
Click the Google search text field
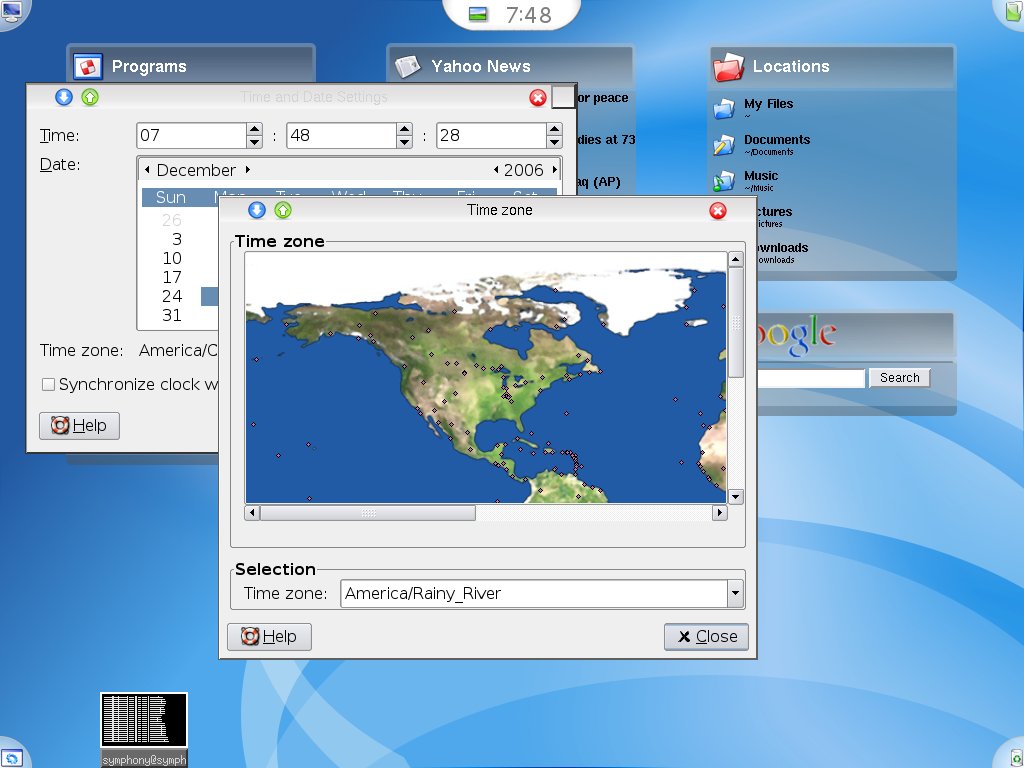pyautogui.click(x=811, y=378)
